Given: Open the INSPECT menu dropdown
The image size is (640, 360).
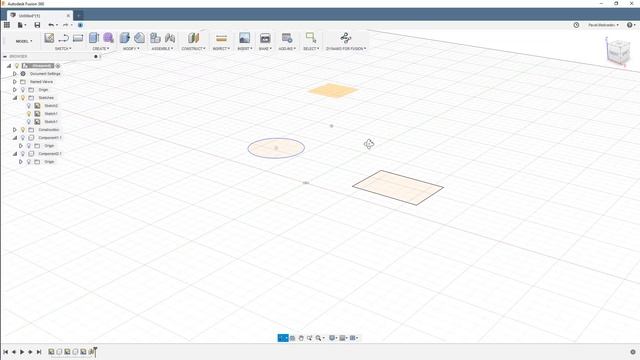Looking at the screenshot, I should (x=221, y=49).
